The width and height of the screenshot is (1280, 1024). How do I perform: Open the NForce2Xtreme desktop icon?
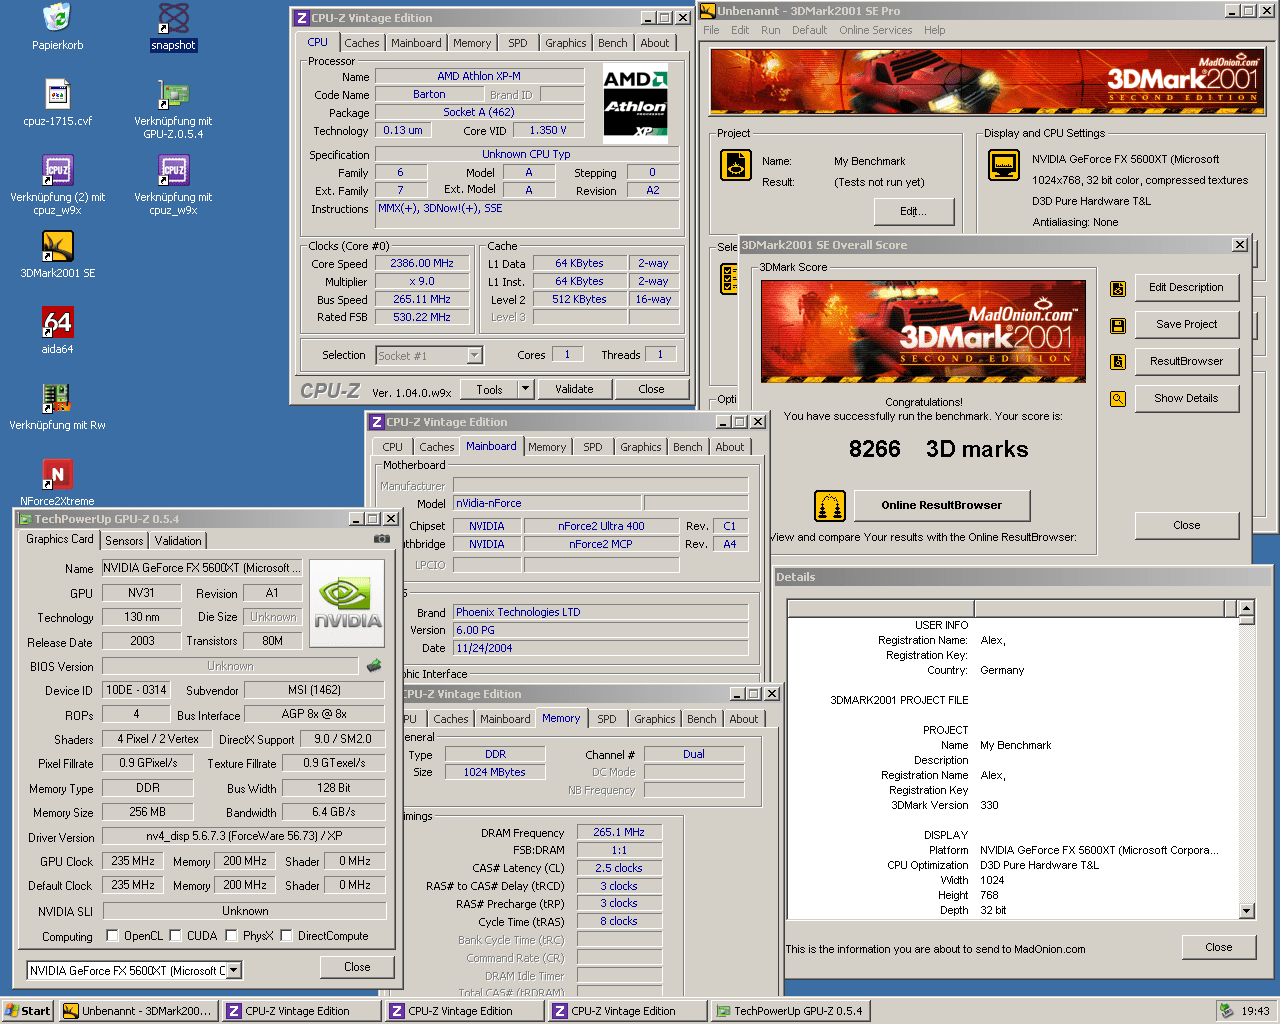[58, 475]
